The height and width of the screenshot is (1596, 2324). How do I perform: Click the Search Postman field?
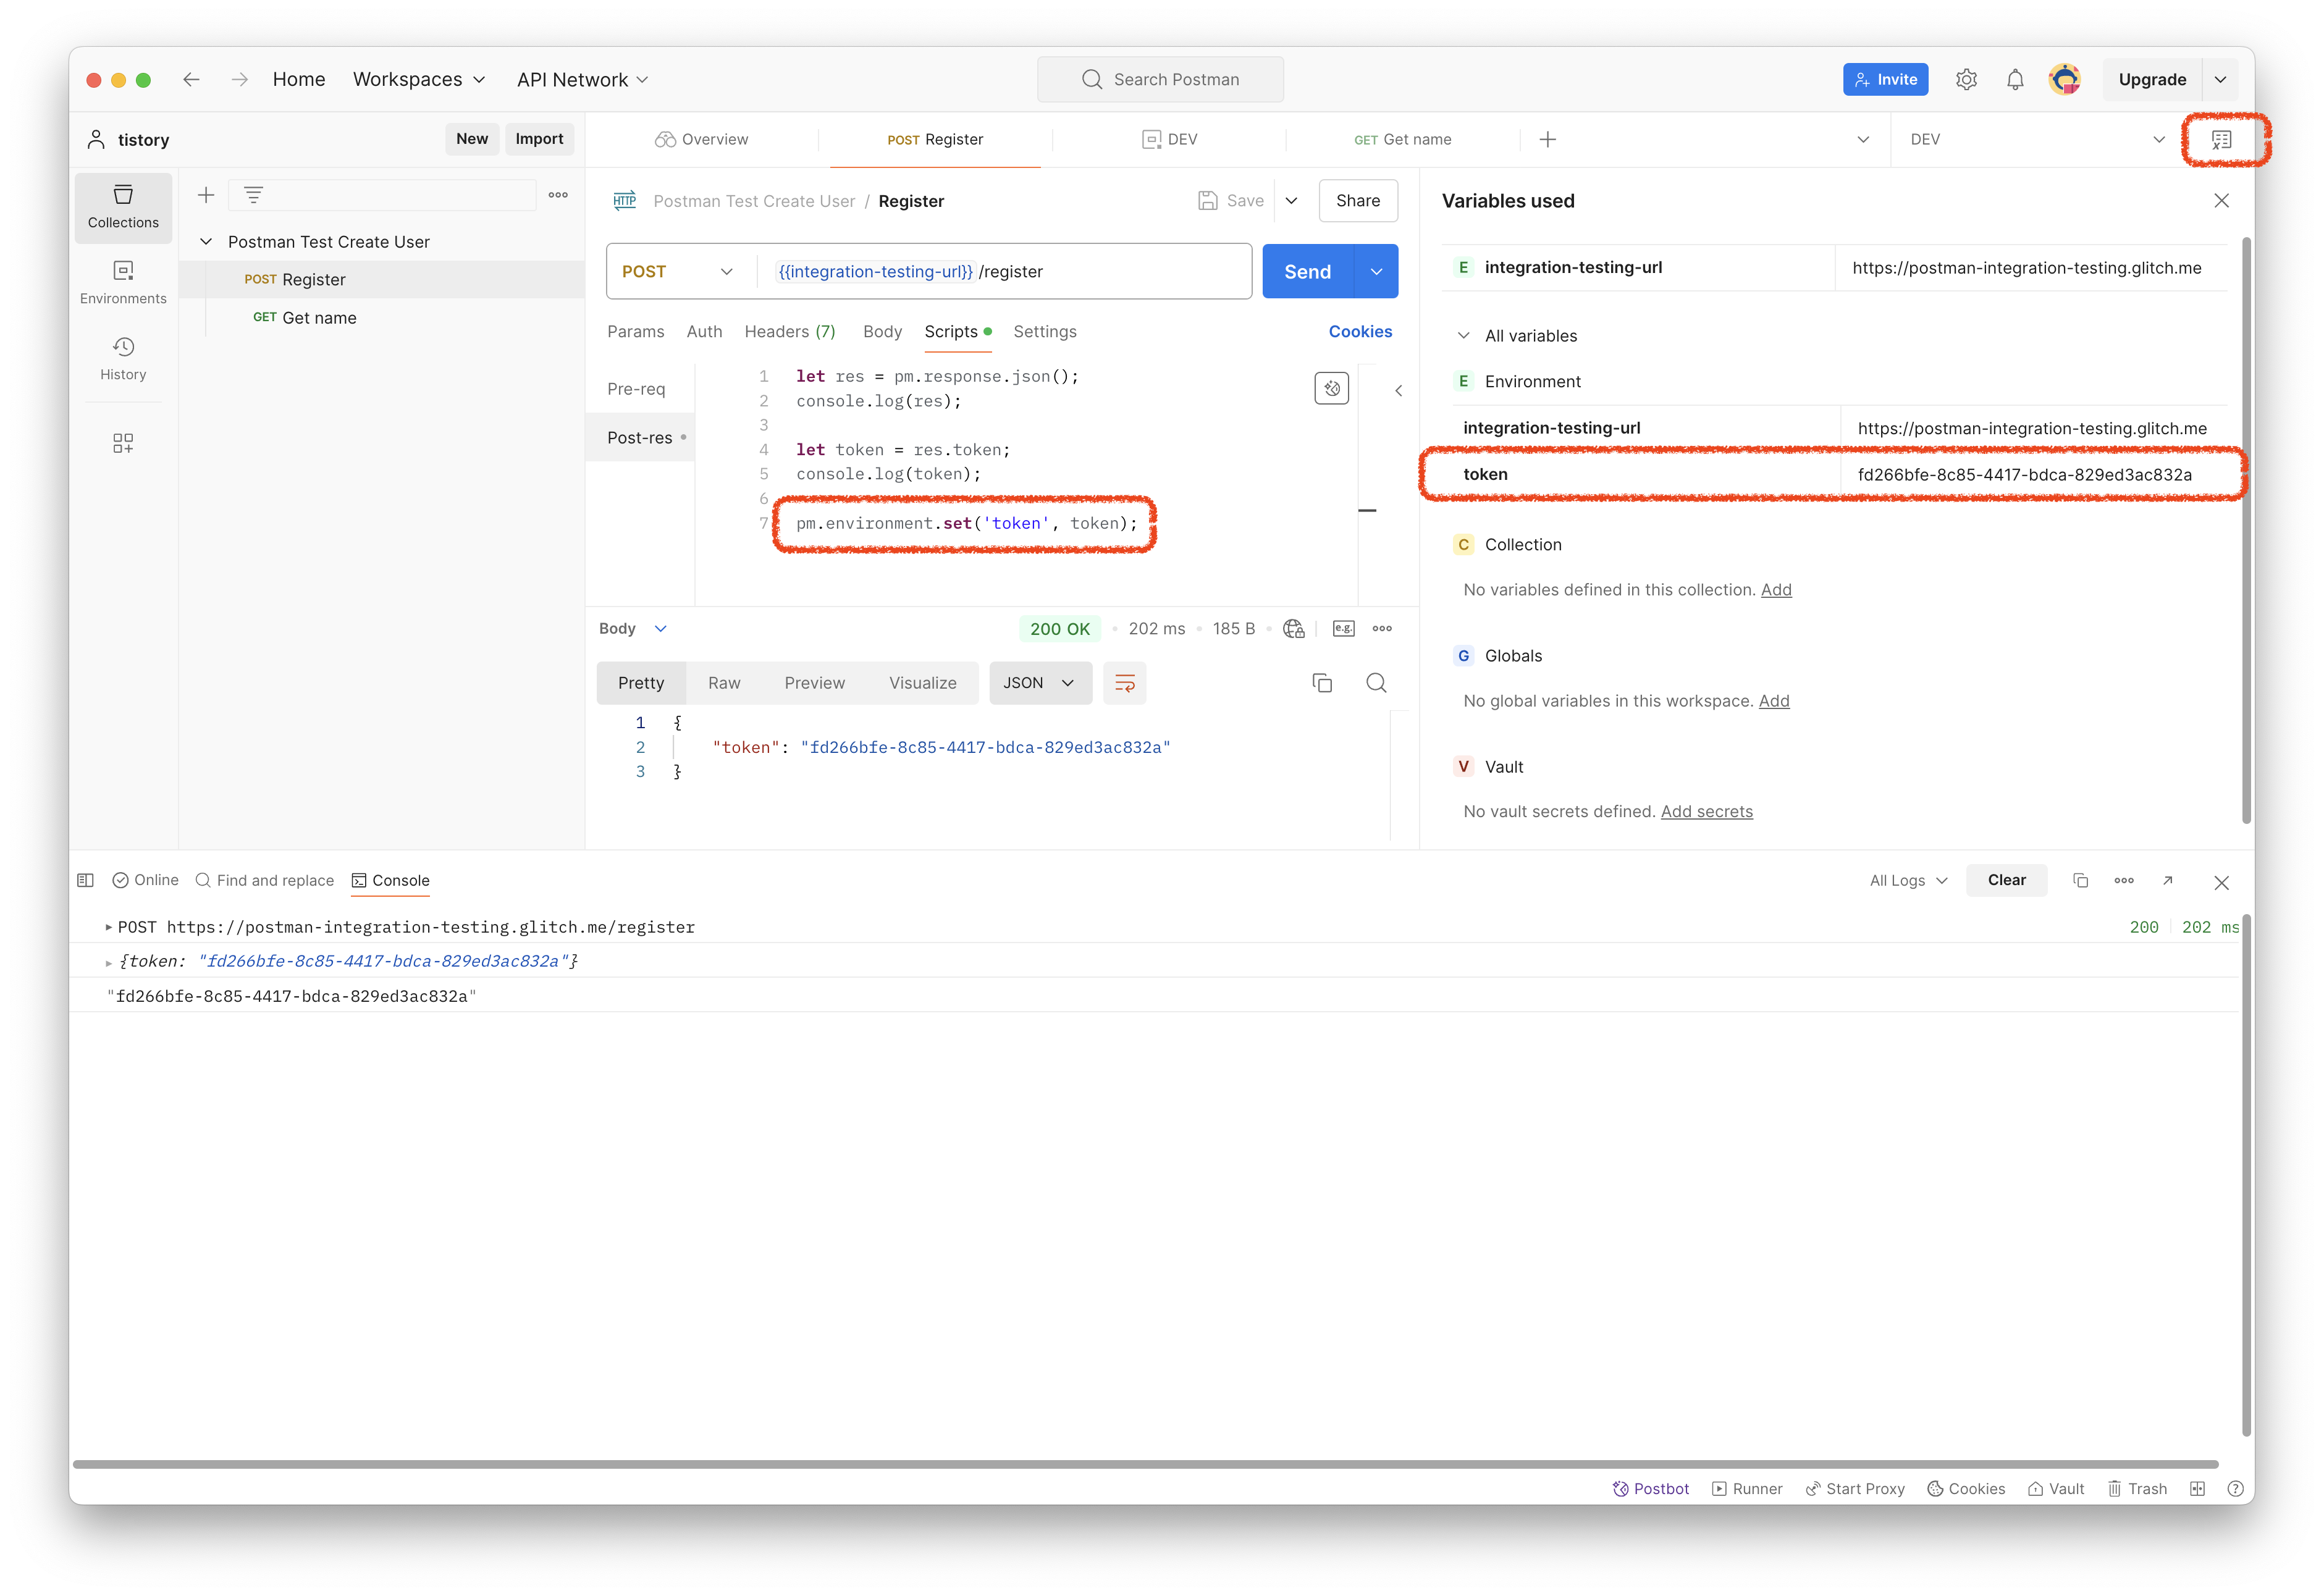tap(1160, 80)
